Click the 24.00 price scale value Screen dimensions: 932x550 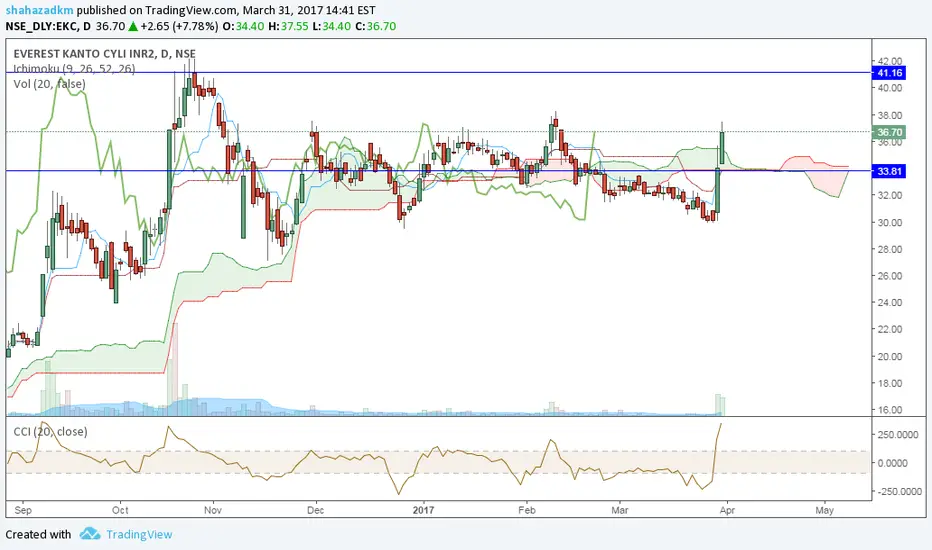890,302
